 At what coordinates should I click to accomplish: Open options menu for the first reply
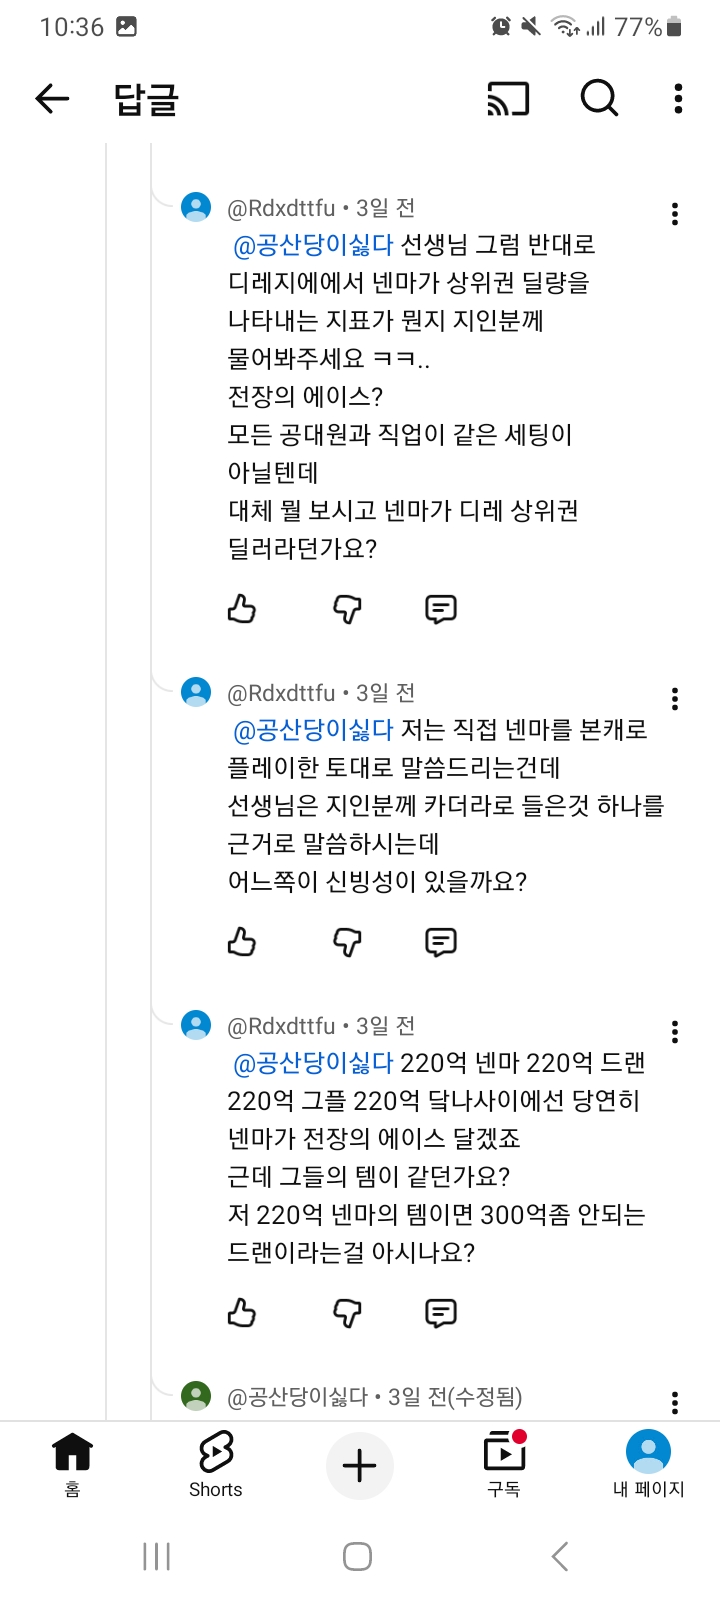675,213
